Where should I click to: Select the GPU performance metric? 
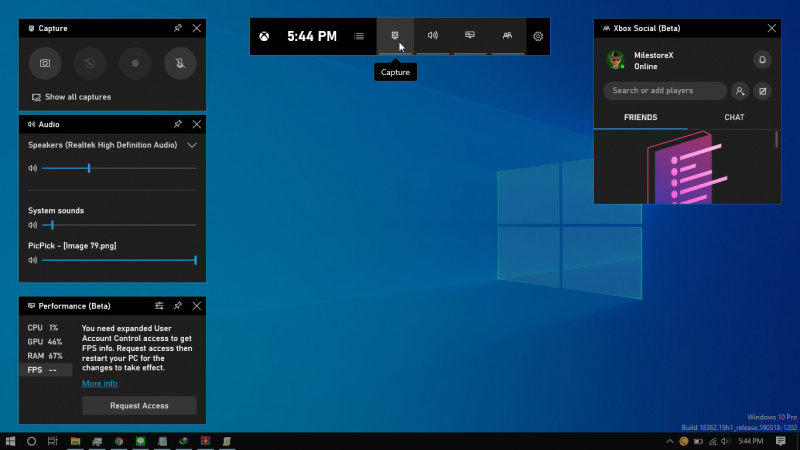point(45,342)
